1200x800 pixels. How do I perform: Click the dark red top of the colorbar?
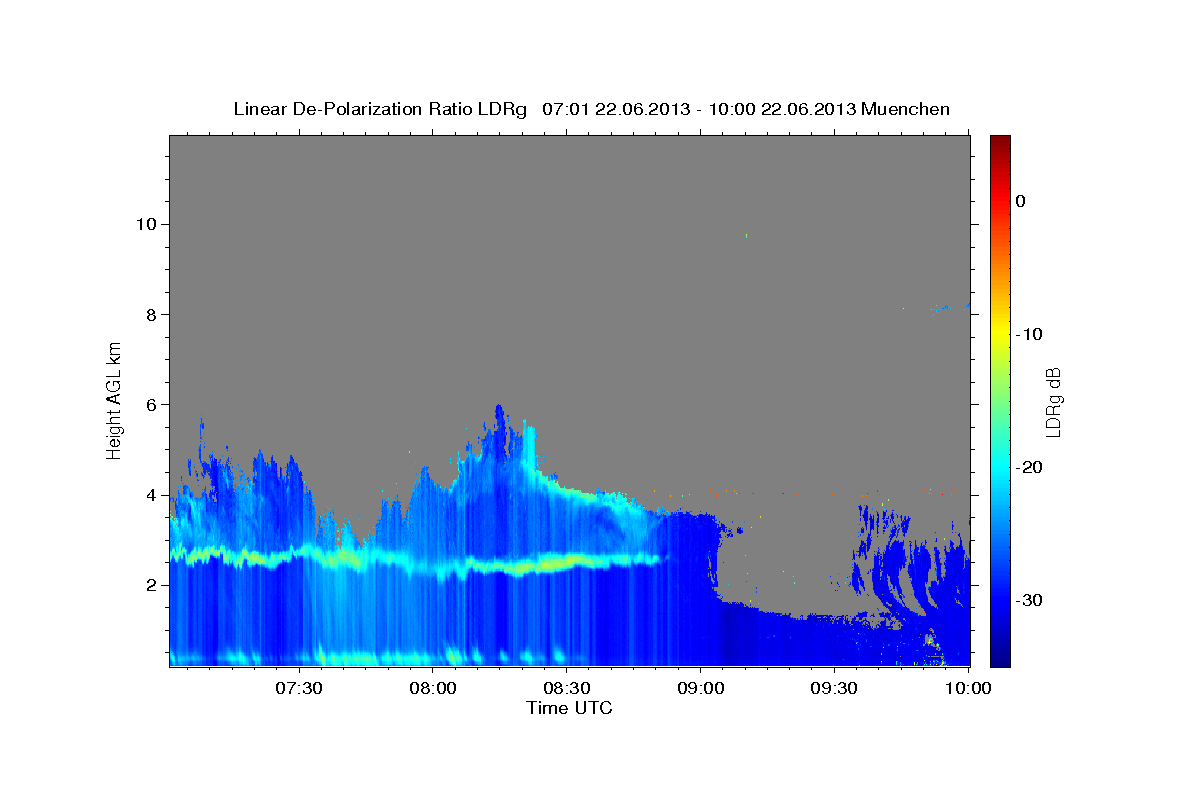[x=1000, y=140]
